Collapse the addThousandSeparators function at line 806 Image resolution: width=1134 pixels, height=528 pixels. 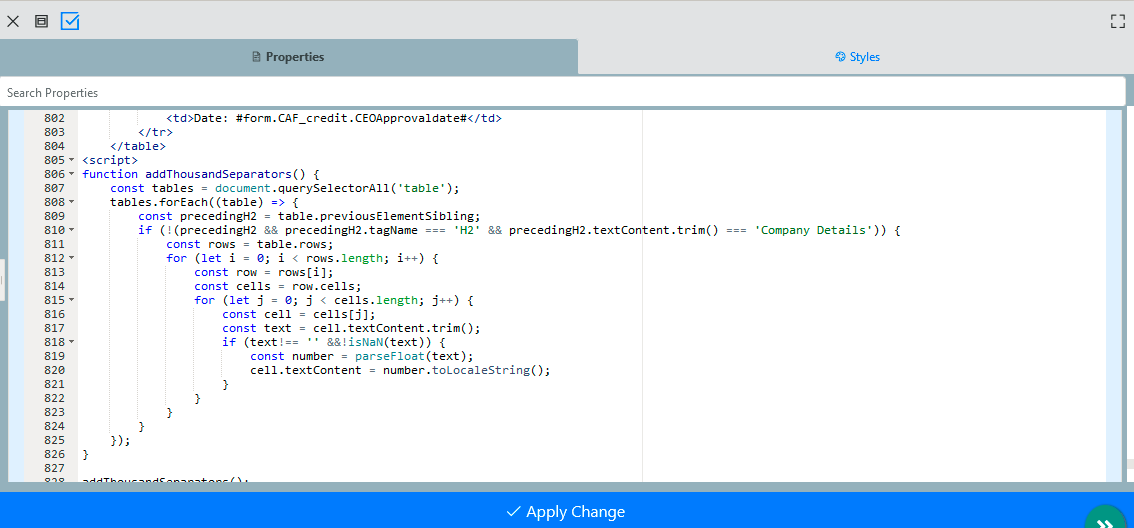coord(73,174)
